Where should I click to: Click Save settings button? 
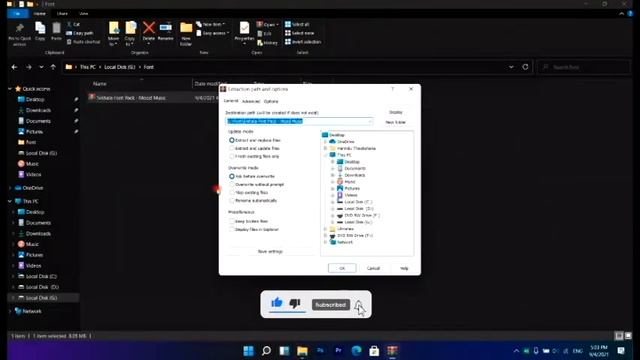point(270,251)
